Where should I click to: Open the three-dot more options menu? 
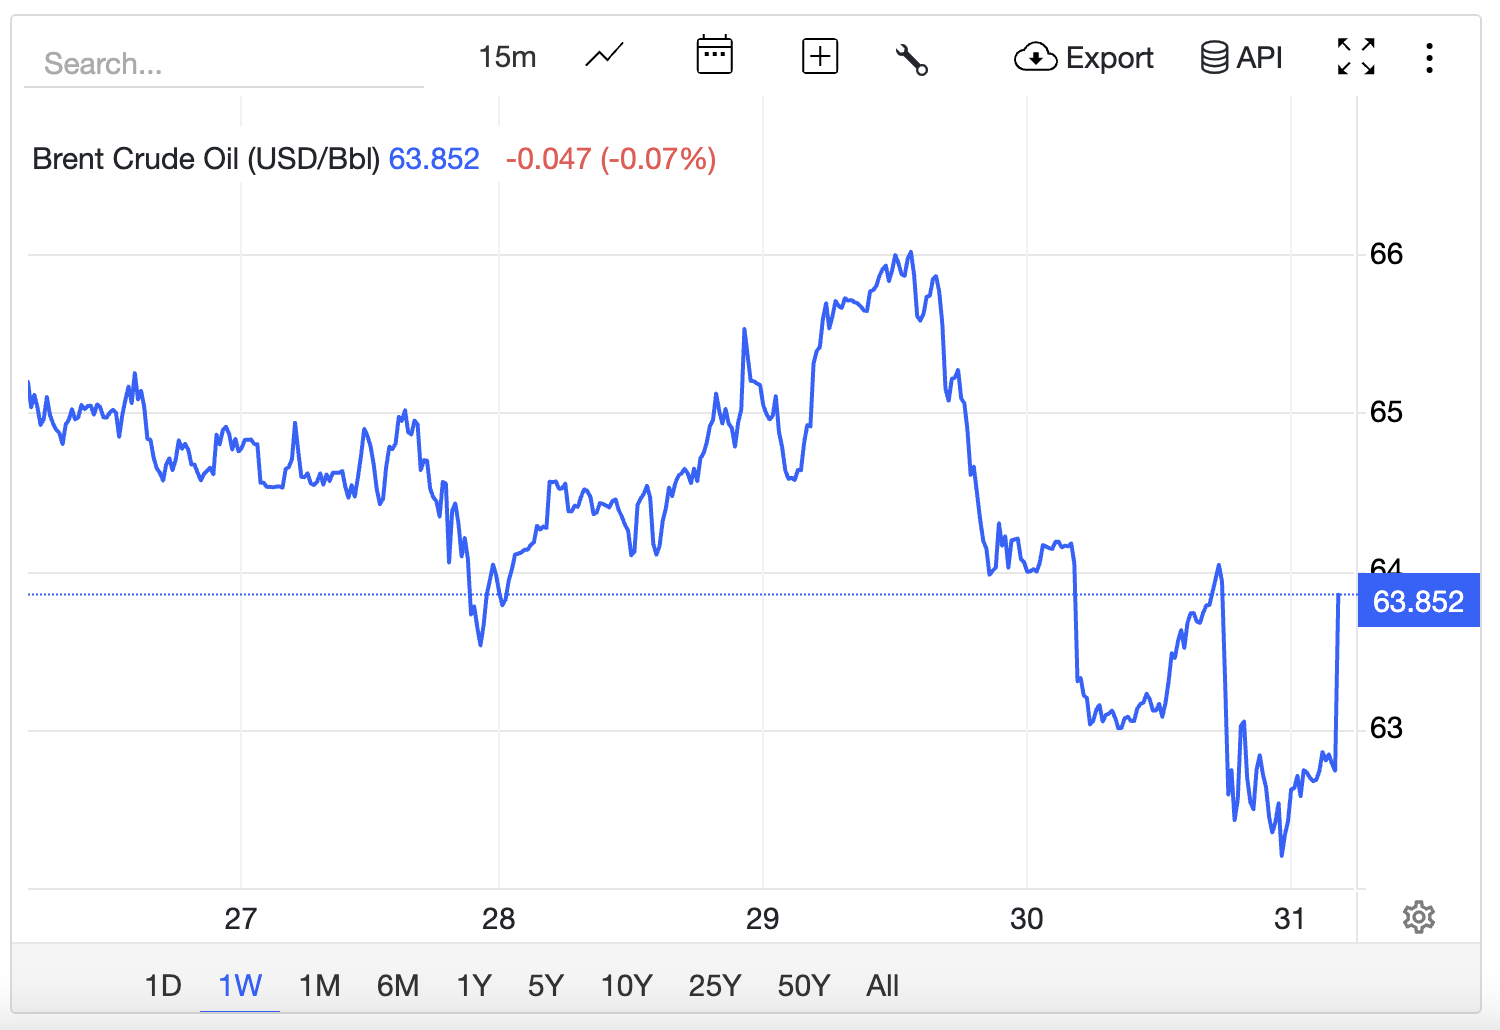pyautogui.click(x=1429, y=58)
